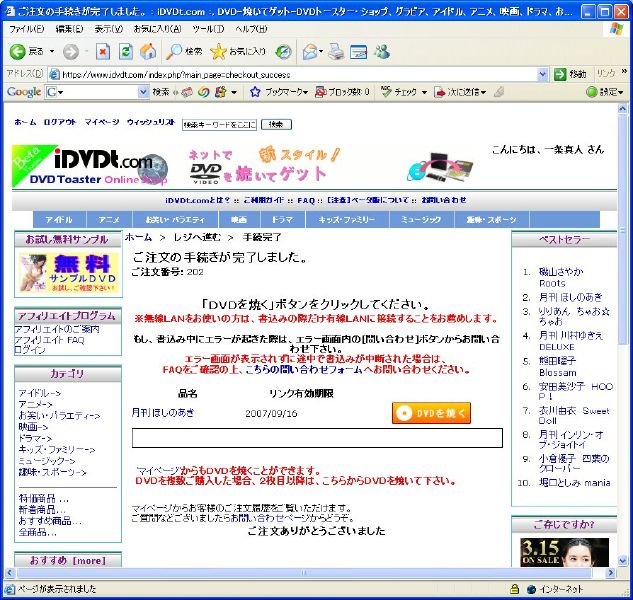The image size is (633, 600).
Task: Open the ウィッシュリスト link
Action: [151, 122]
